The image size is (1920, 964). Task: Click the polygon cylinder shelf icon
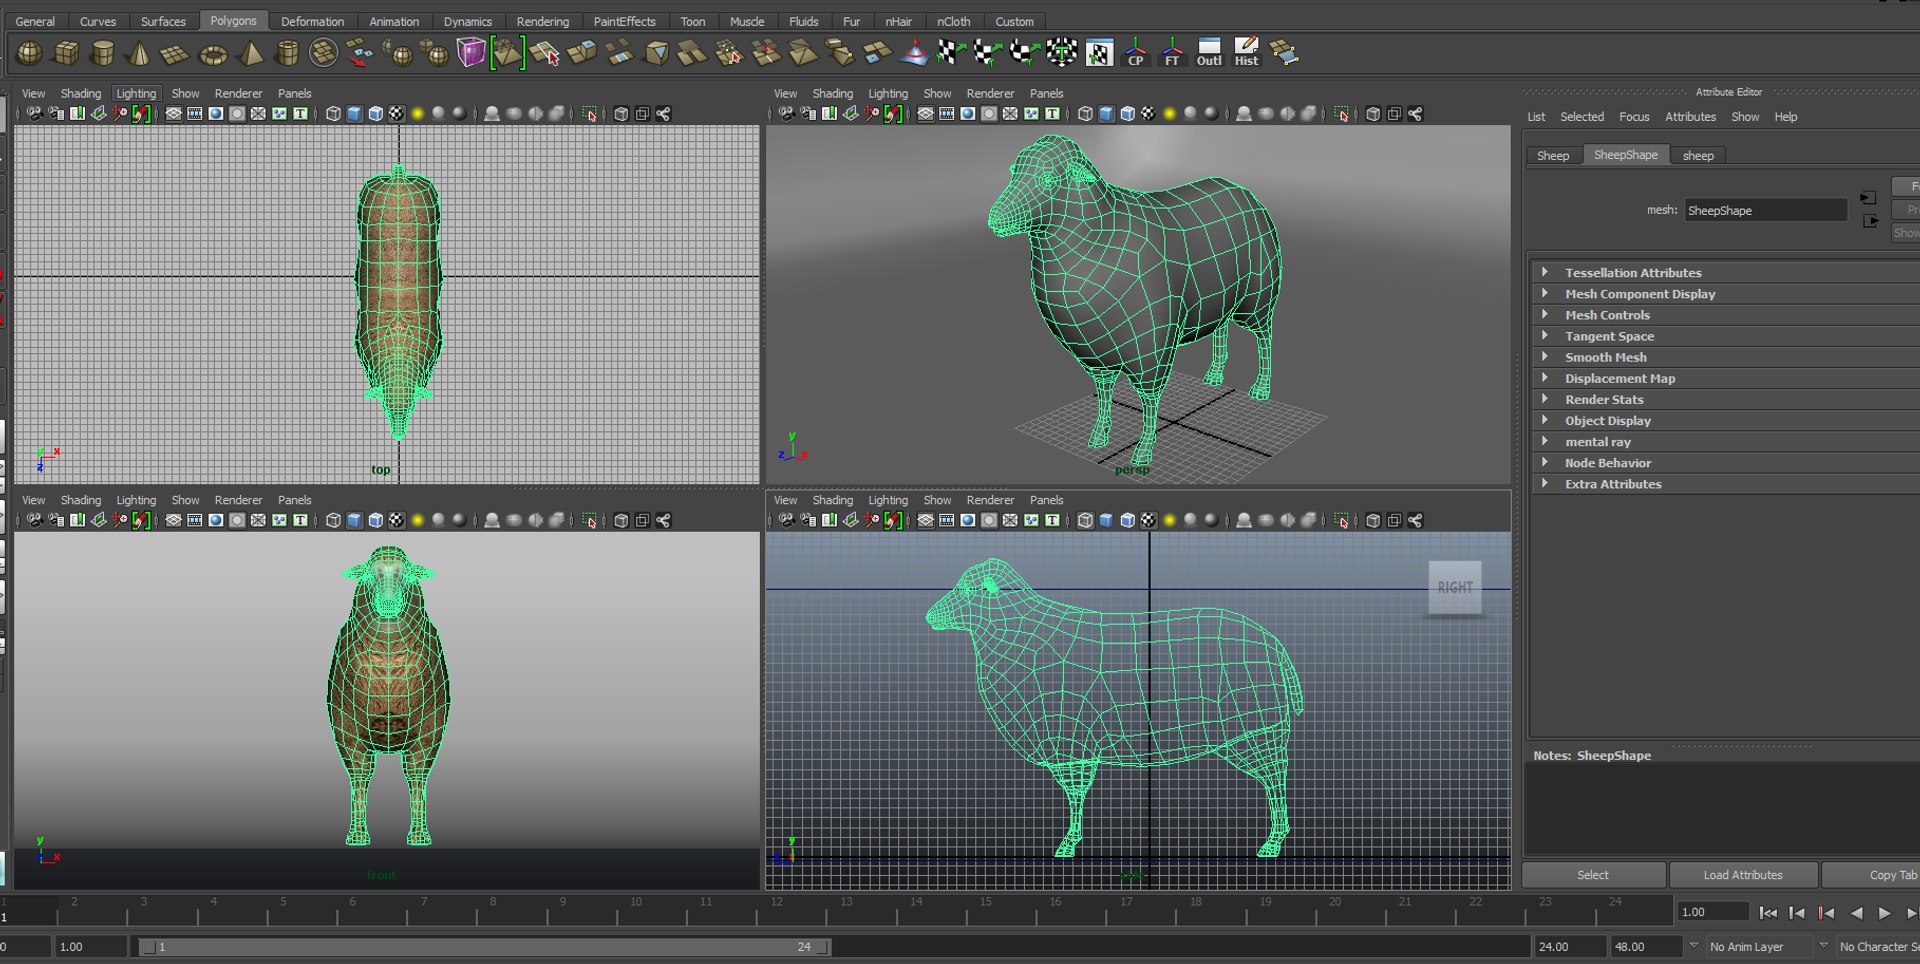click(103, 53)
